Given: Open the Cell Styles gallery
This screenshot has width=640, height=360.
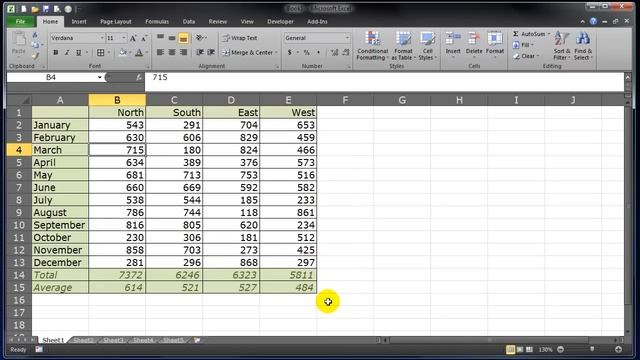Looking at the screenshot, I should point(427,45).
